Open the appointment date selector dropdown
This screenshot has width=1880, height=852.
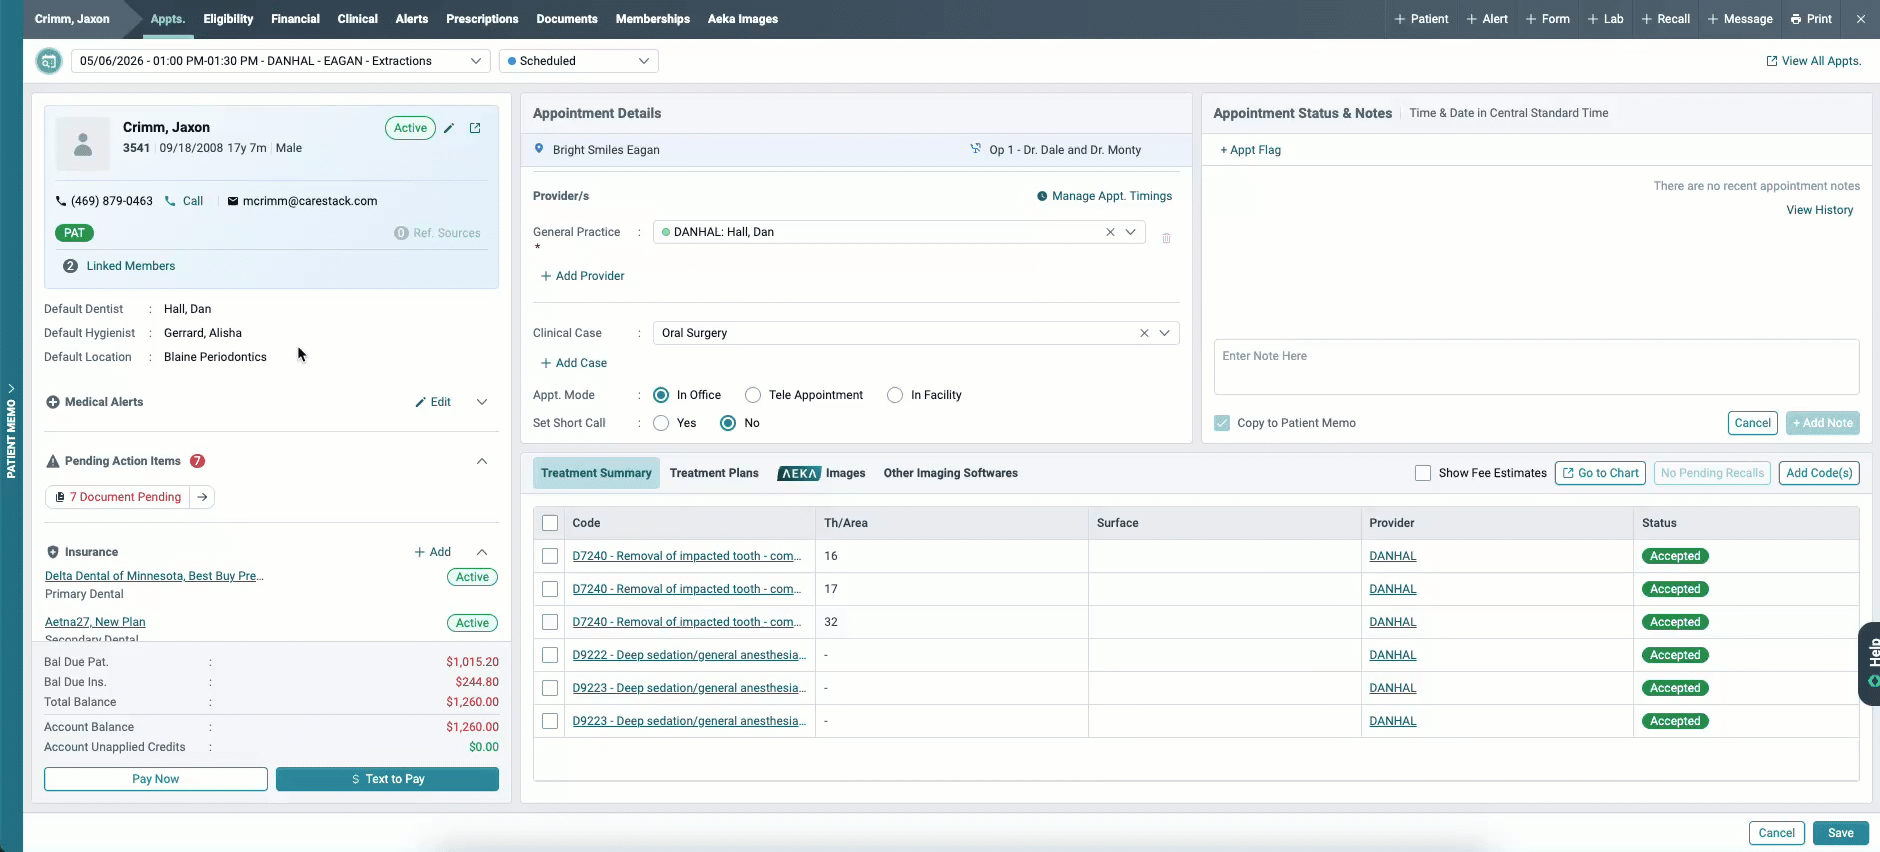pos(280,61)
